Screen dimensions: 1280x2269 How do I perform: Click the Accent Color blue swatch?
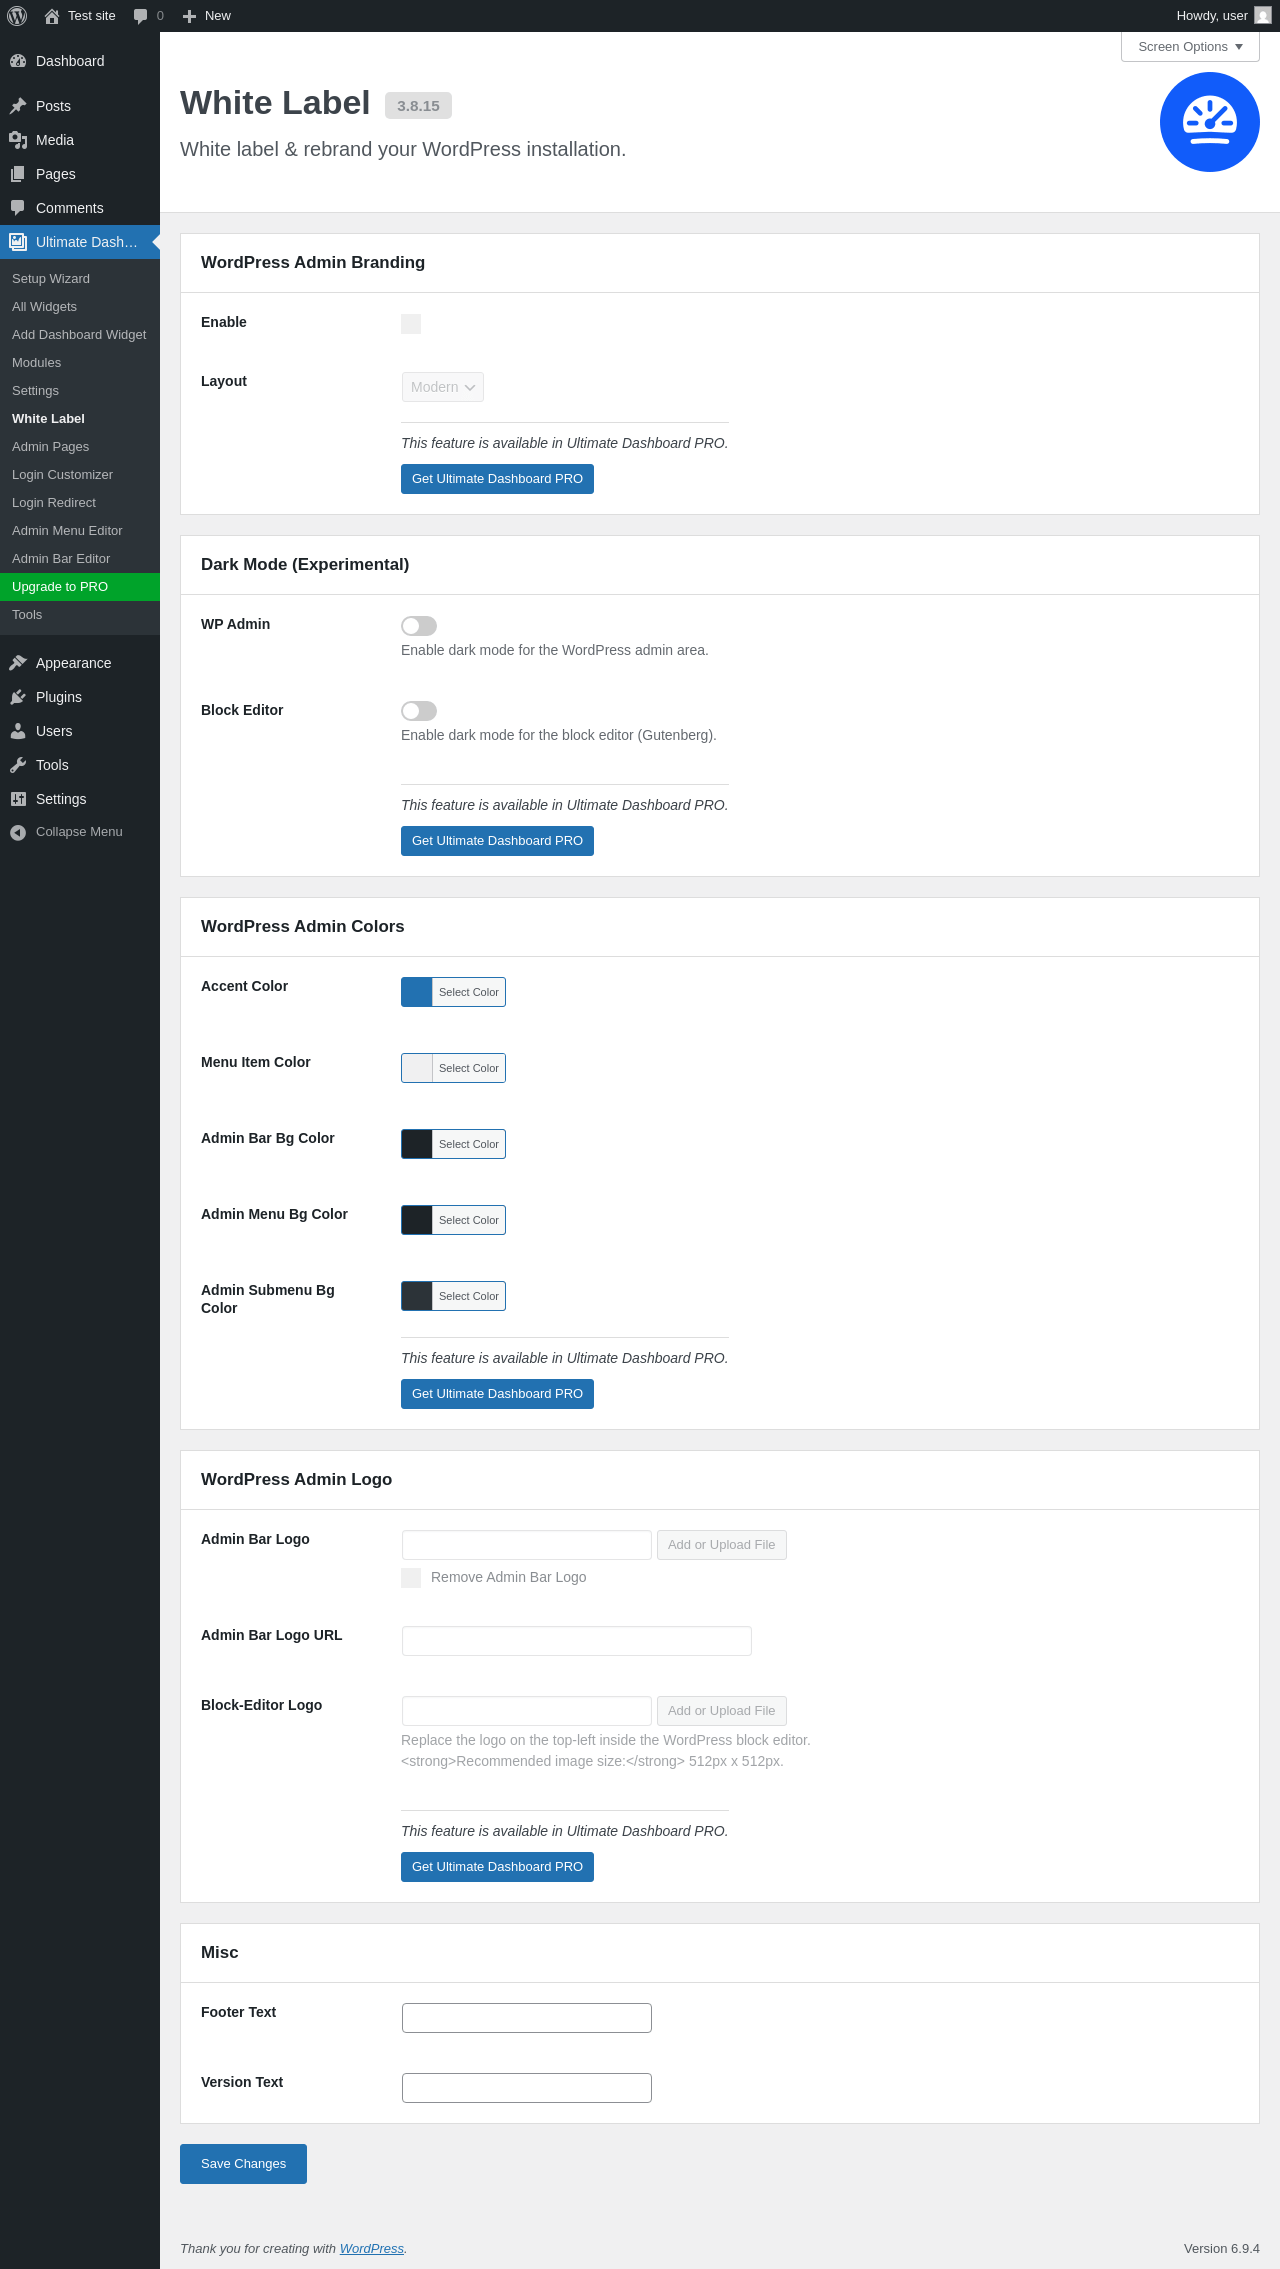pyautogui.click(x=417, y=992)
